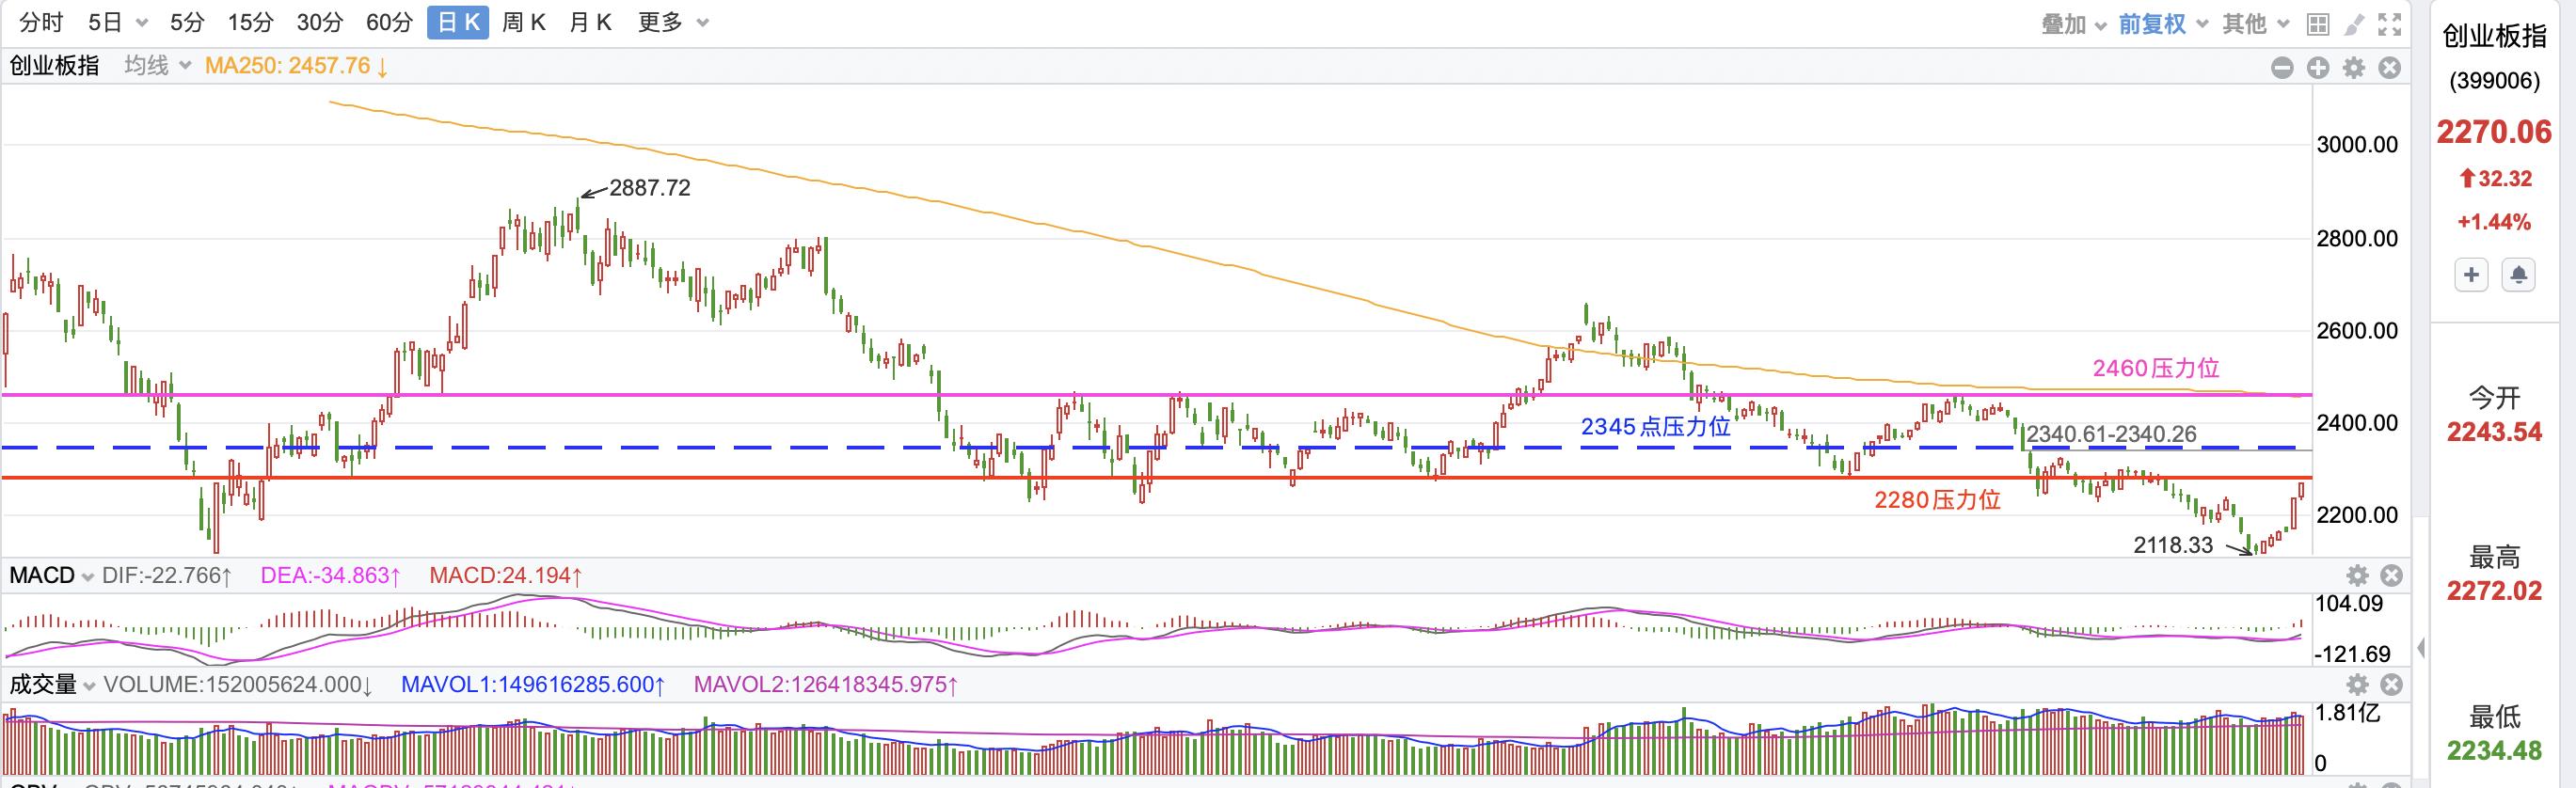This screenshot has height=788, width=2576.
Task: Switch to 分时 intraday tab
Action: 42,22
